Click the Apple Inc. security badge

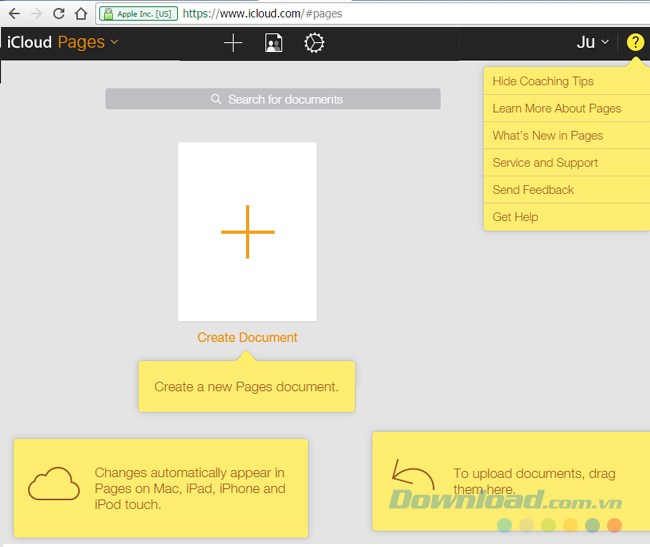tap(138, 14)
